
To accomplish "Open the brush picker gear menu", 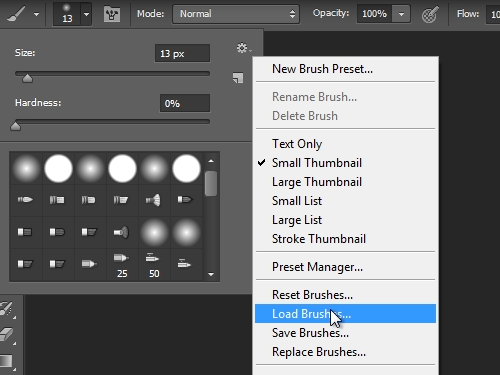I will (x=244, y=48).
